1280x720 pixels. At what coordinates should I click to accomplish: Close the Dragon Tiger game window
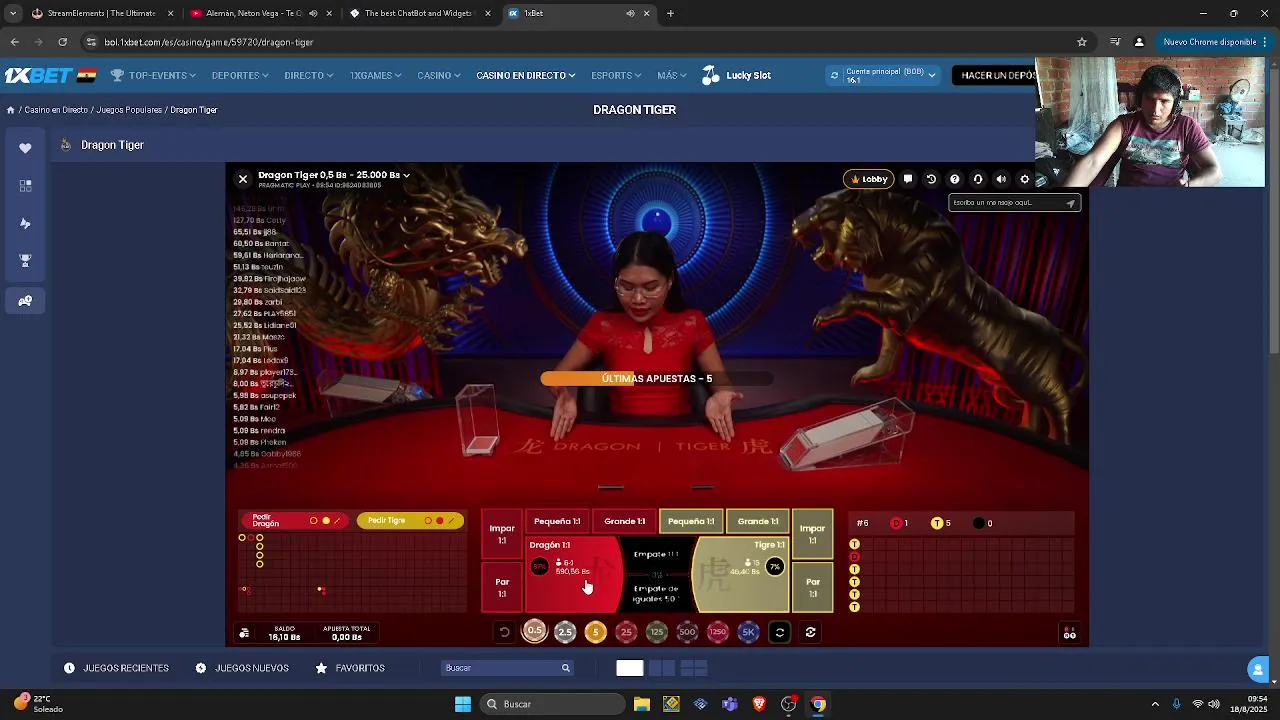click(243, 179)
